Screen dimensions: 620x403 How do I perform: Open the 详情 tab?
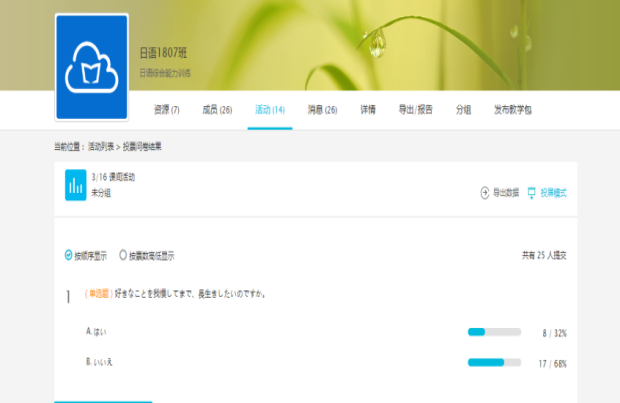pos(368,110)
